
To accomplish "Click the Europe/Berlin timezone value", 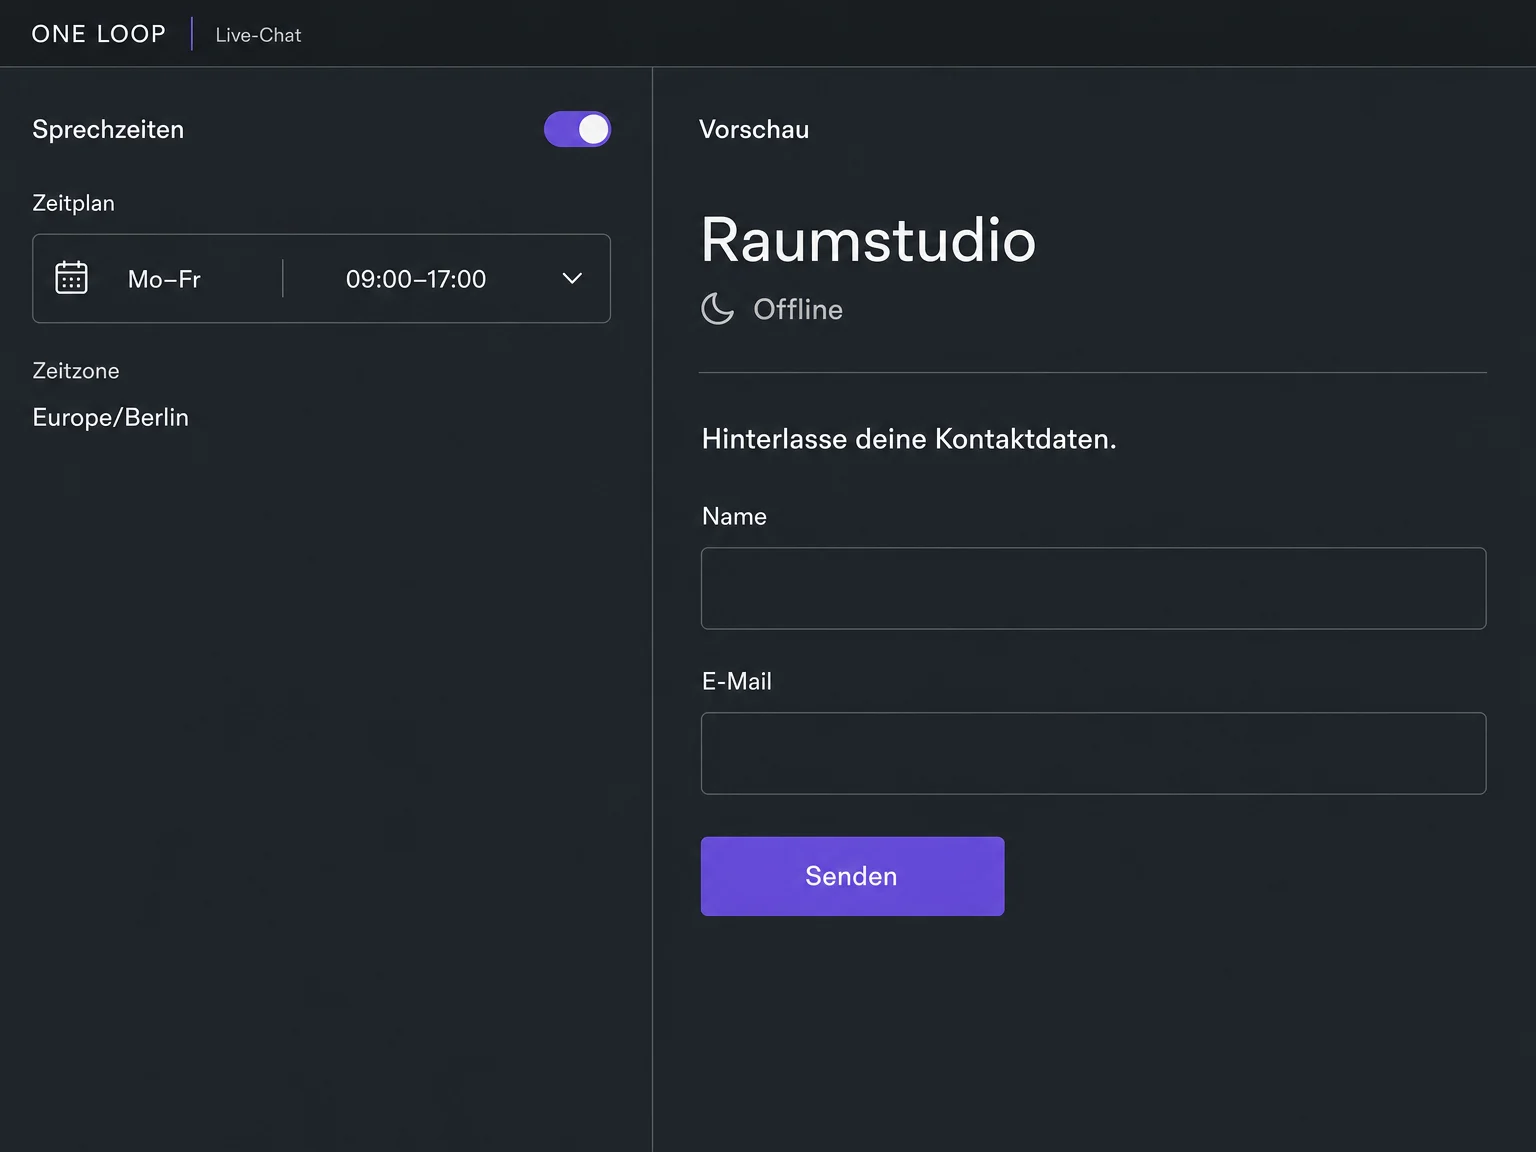I will click(x=111, y=417).
